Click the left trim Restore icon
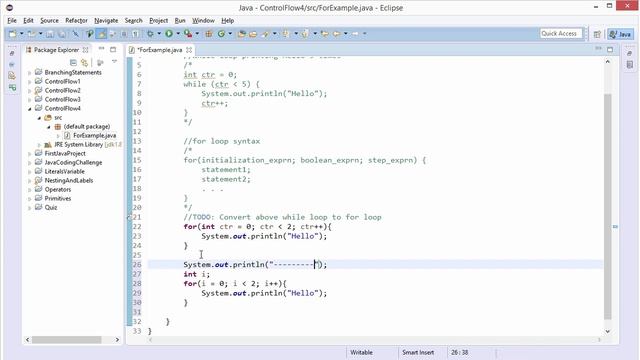This screenshot has width=640, height=360. point(12,53)
